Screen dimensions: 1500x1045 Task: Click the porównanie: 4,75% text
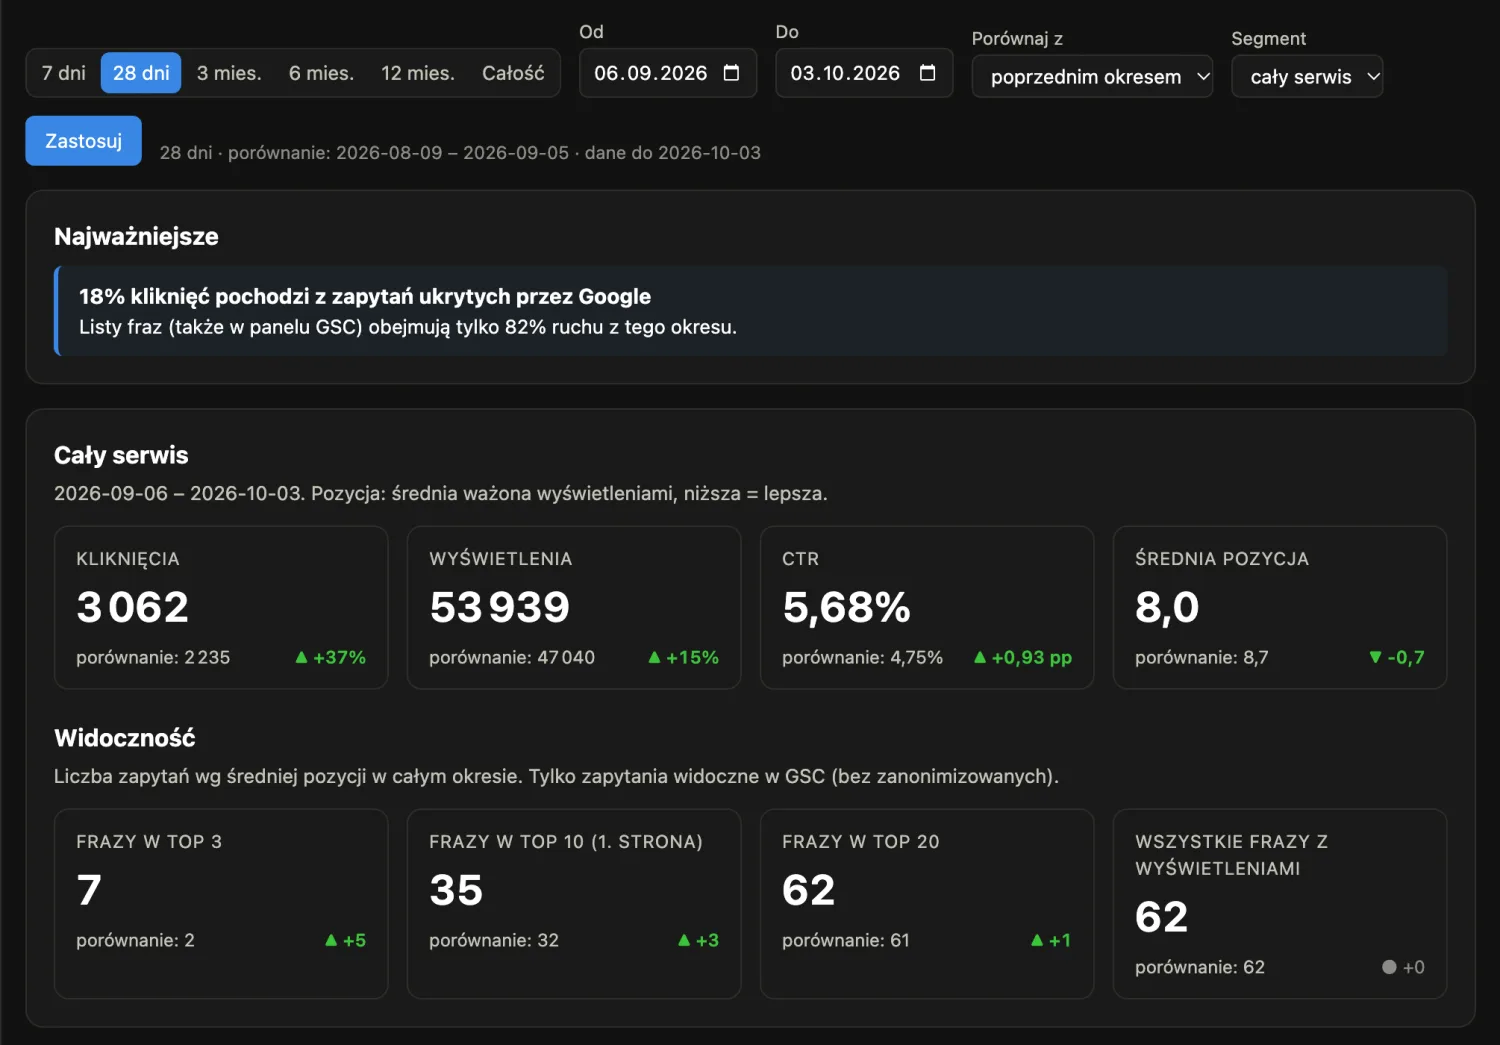click(862, 657)
